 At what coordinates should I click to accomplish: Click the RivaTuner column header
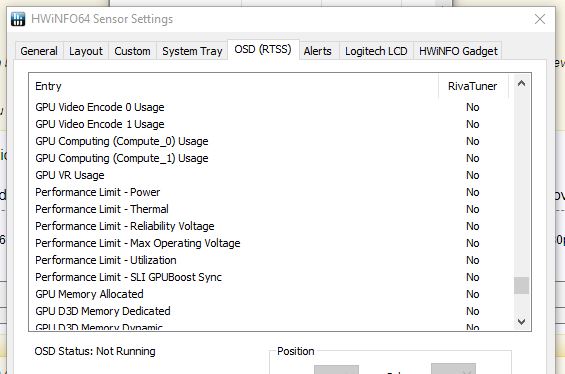click(x=473, y=86)
